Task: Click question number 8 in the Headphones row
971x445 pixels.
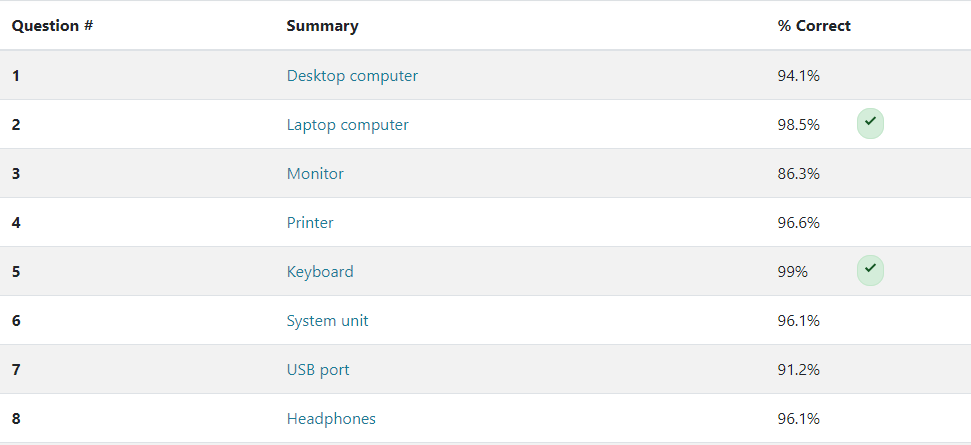Action: click(16, 419)
